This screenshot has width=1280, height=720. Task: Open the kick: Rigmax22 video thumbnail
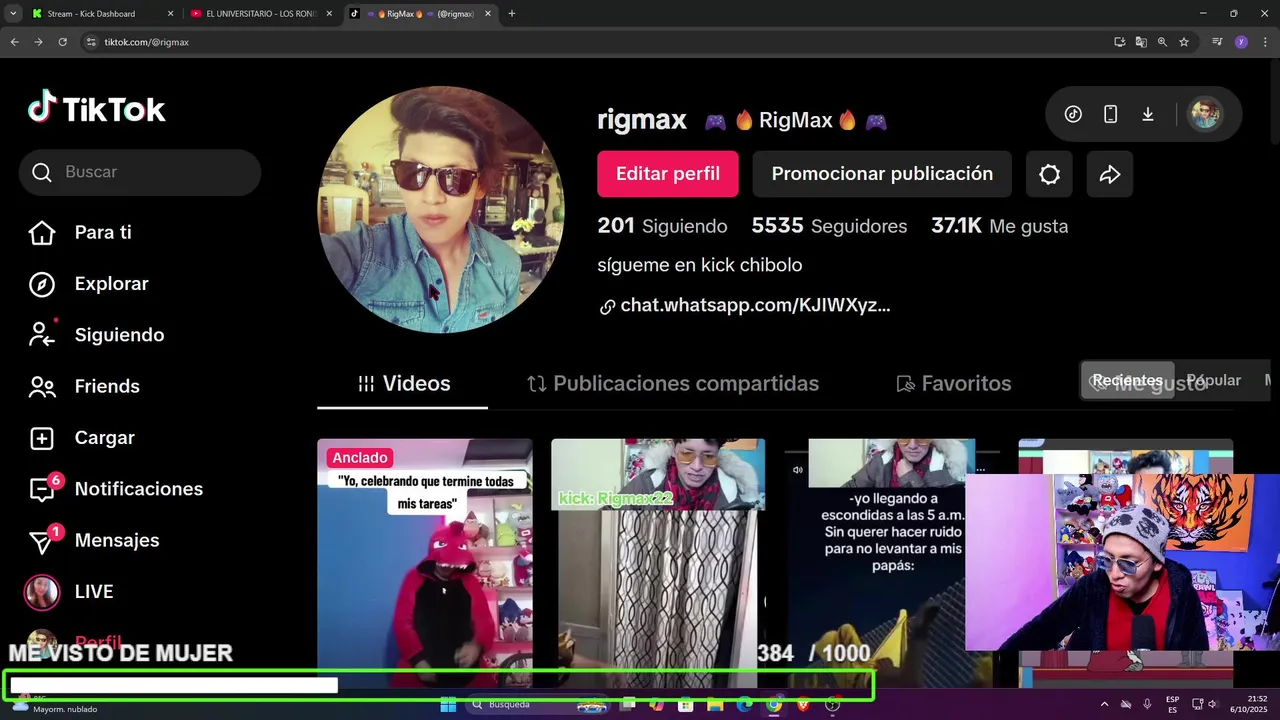[658, 563]
